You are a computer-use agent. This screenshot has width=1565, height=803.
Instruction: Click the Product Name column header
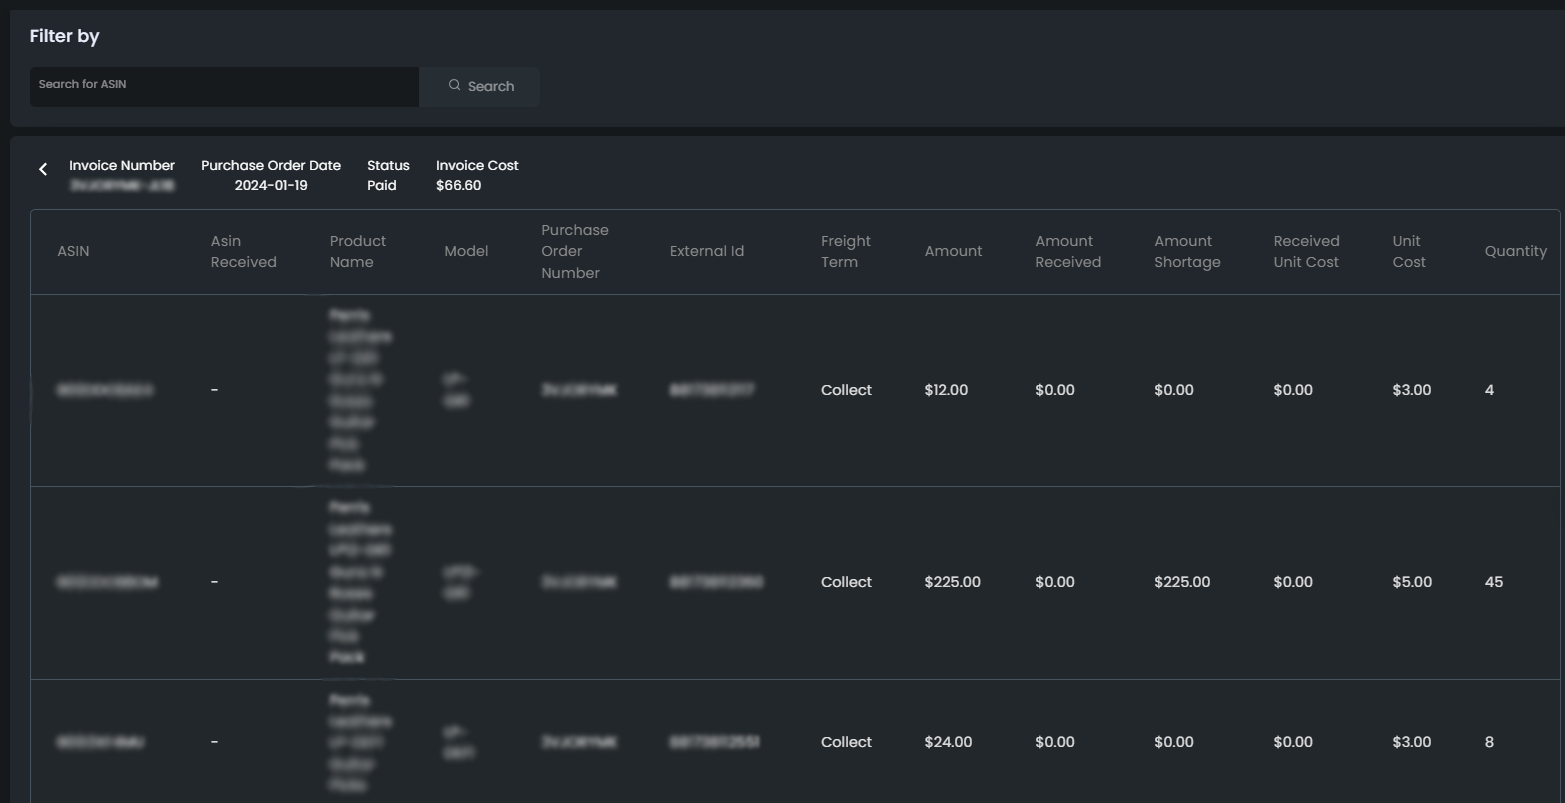pyautogui.click(x=358, y=251)
